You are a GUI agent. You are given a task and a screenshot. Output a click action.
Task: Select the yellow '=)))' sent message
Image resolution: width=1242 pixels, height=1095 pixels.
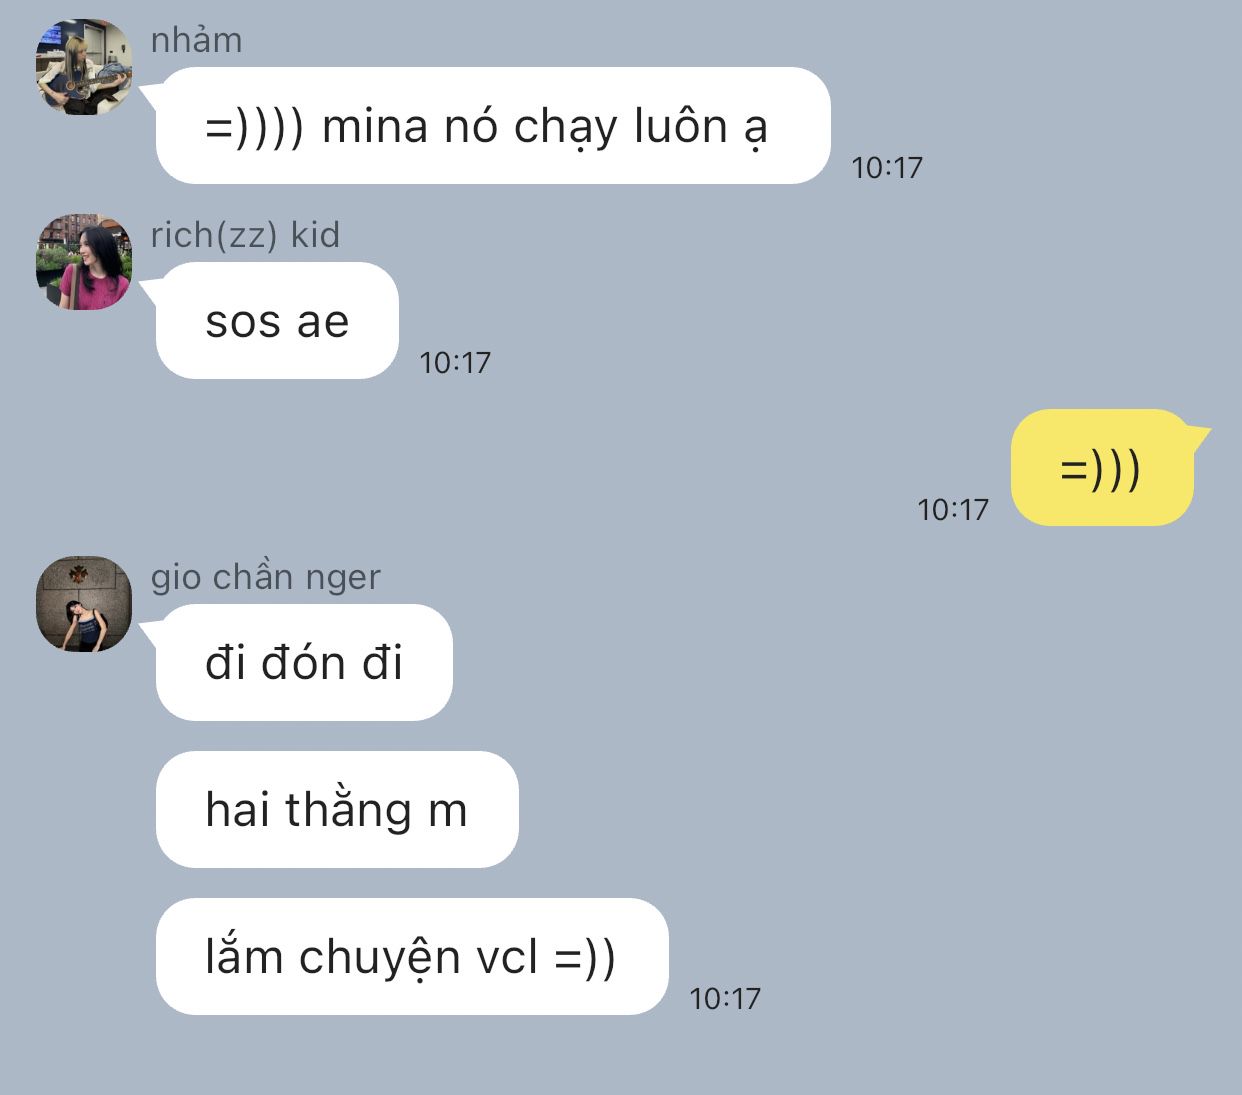(x=1102, y=467)
